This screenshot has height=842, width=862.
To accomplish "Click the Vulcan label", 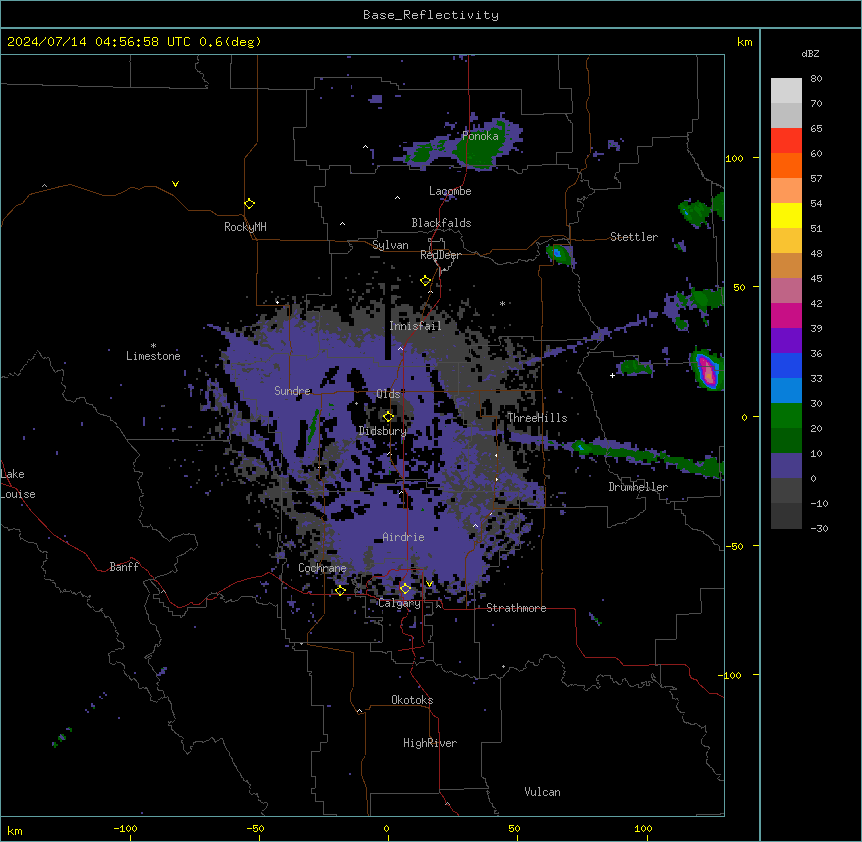I will coord(543,792).
